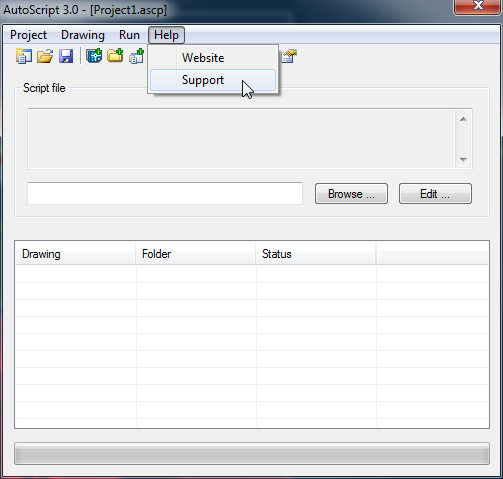
Task: Click the Edit ... button
Action: (435, 193)
